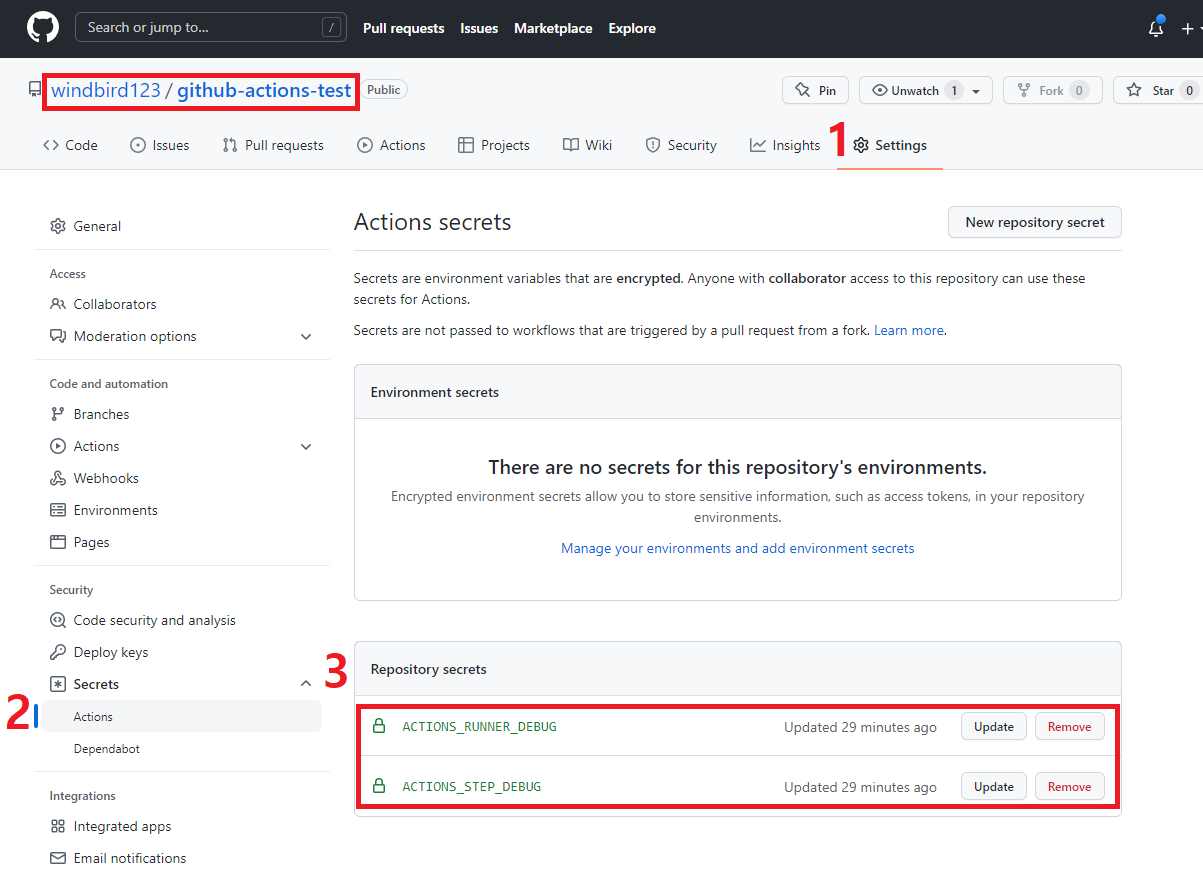Click the Learn more link
Screen dimensions: 1203x890
[x=909, y=330]
